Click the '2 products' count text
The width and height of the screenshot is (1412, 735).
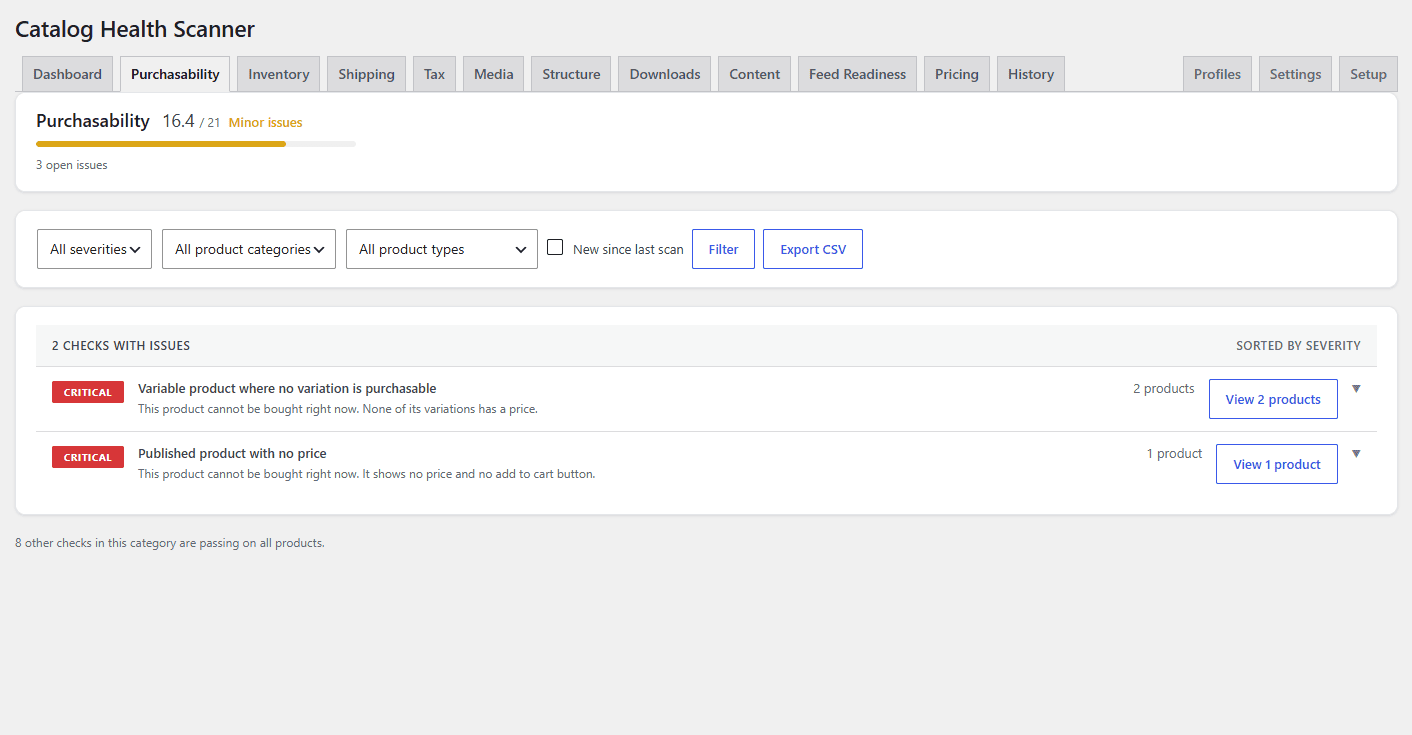click(1163, 388)
